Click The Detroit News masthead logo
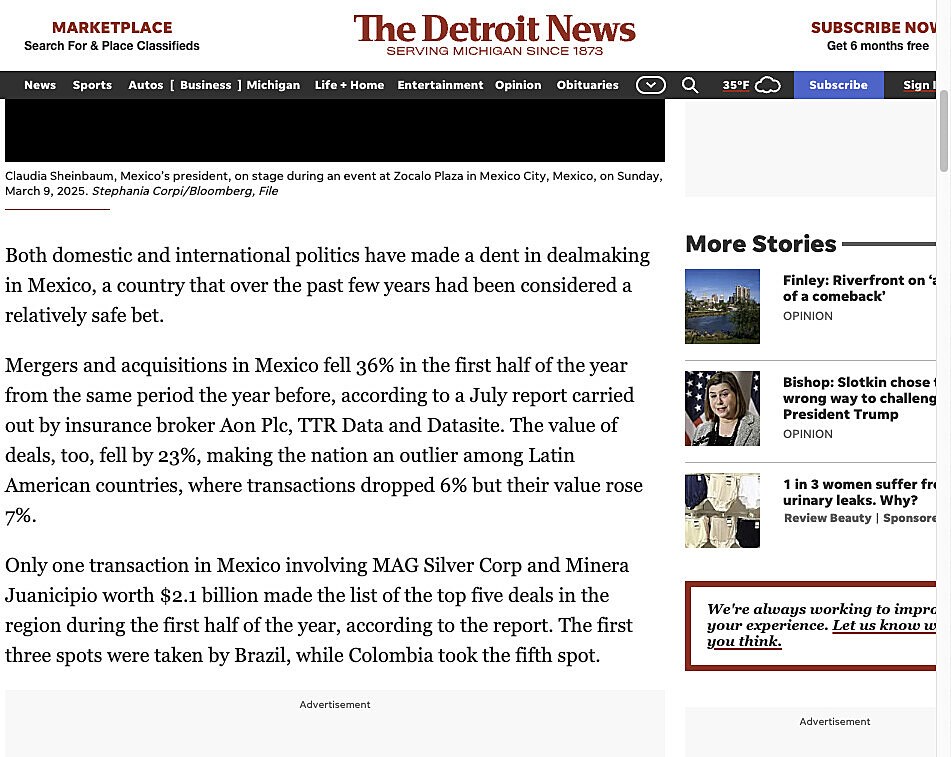Screen dimensions: 951x757 (496, 33)
